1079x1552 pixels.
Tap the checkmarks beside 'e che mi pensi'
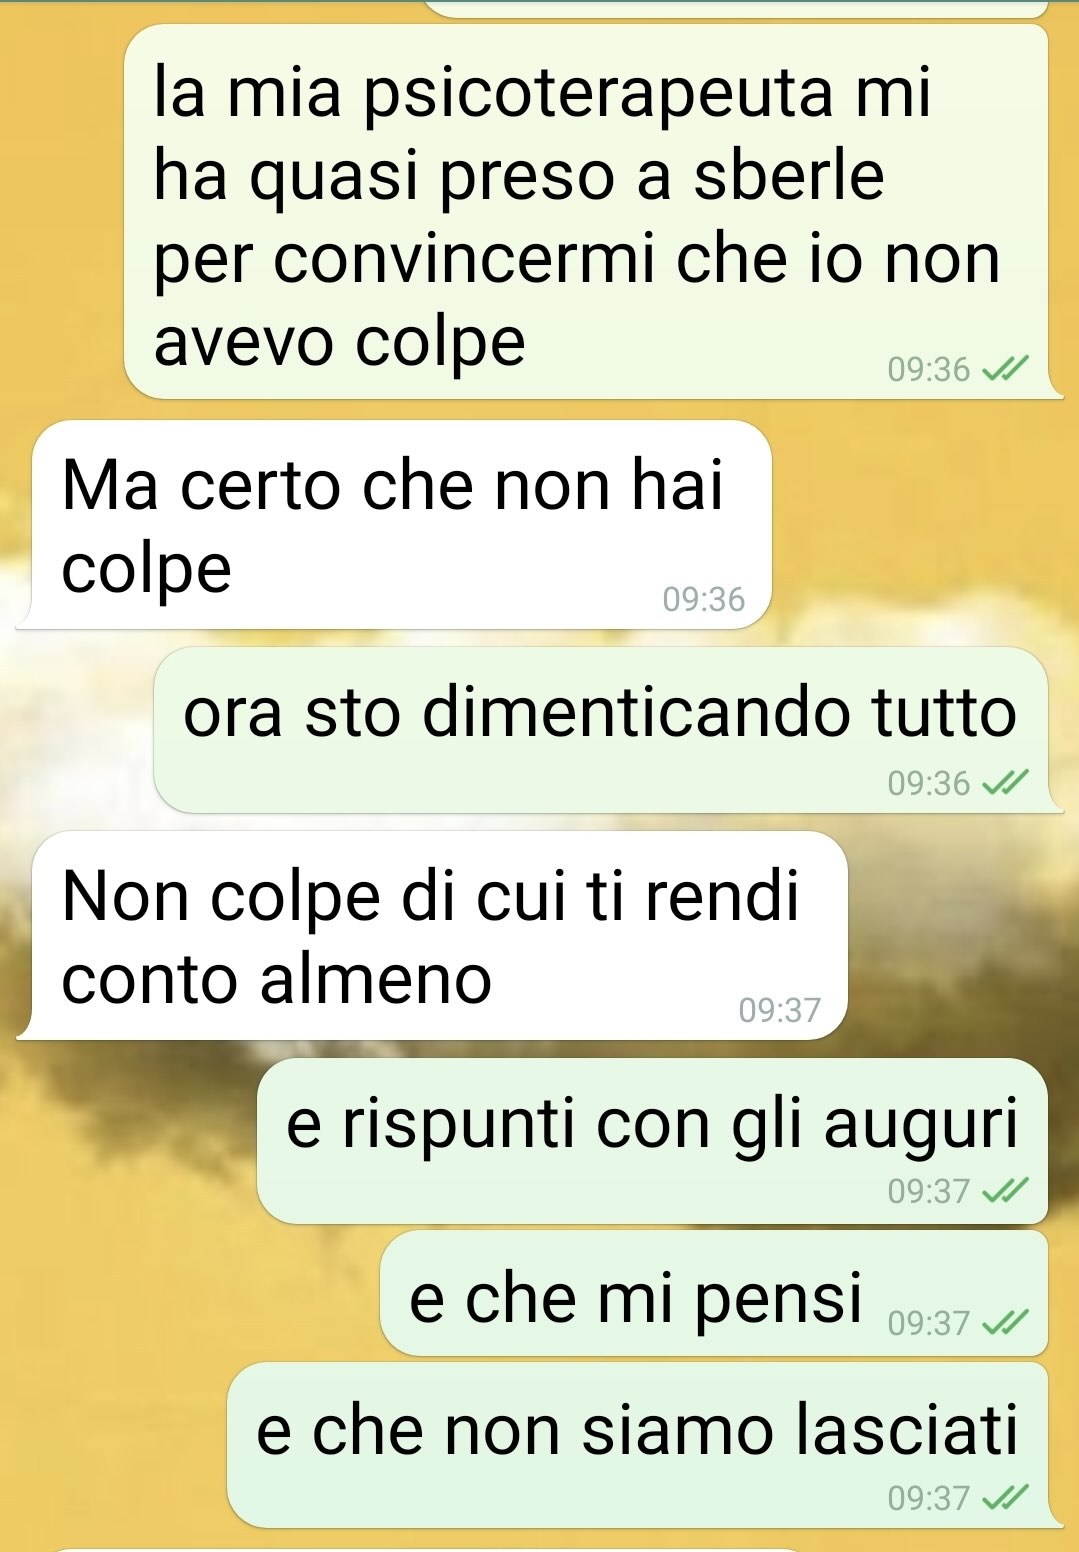coord(1005,1323)
